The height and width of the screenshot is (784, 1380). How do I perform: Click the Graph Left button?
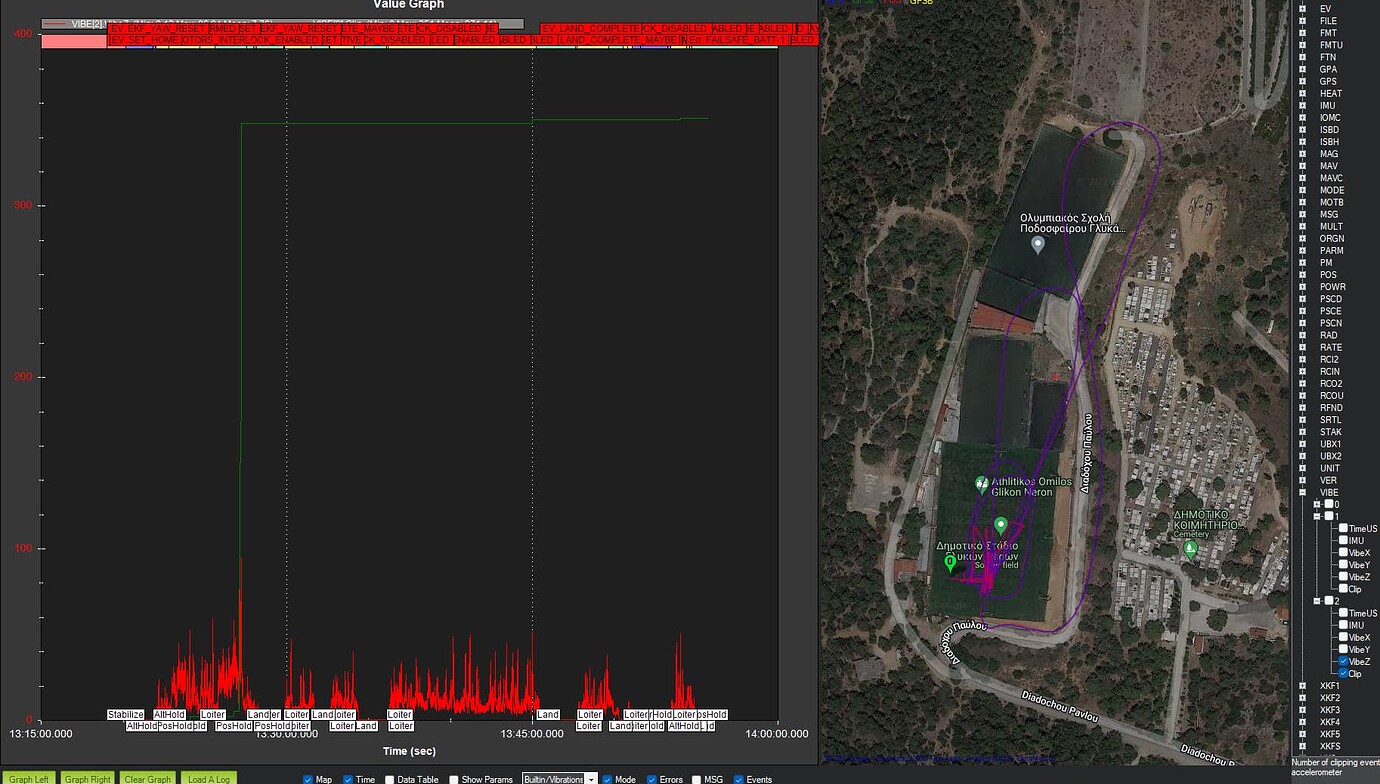coord(29,778)
